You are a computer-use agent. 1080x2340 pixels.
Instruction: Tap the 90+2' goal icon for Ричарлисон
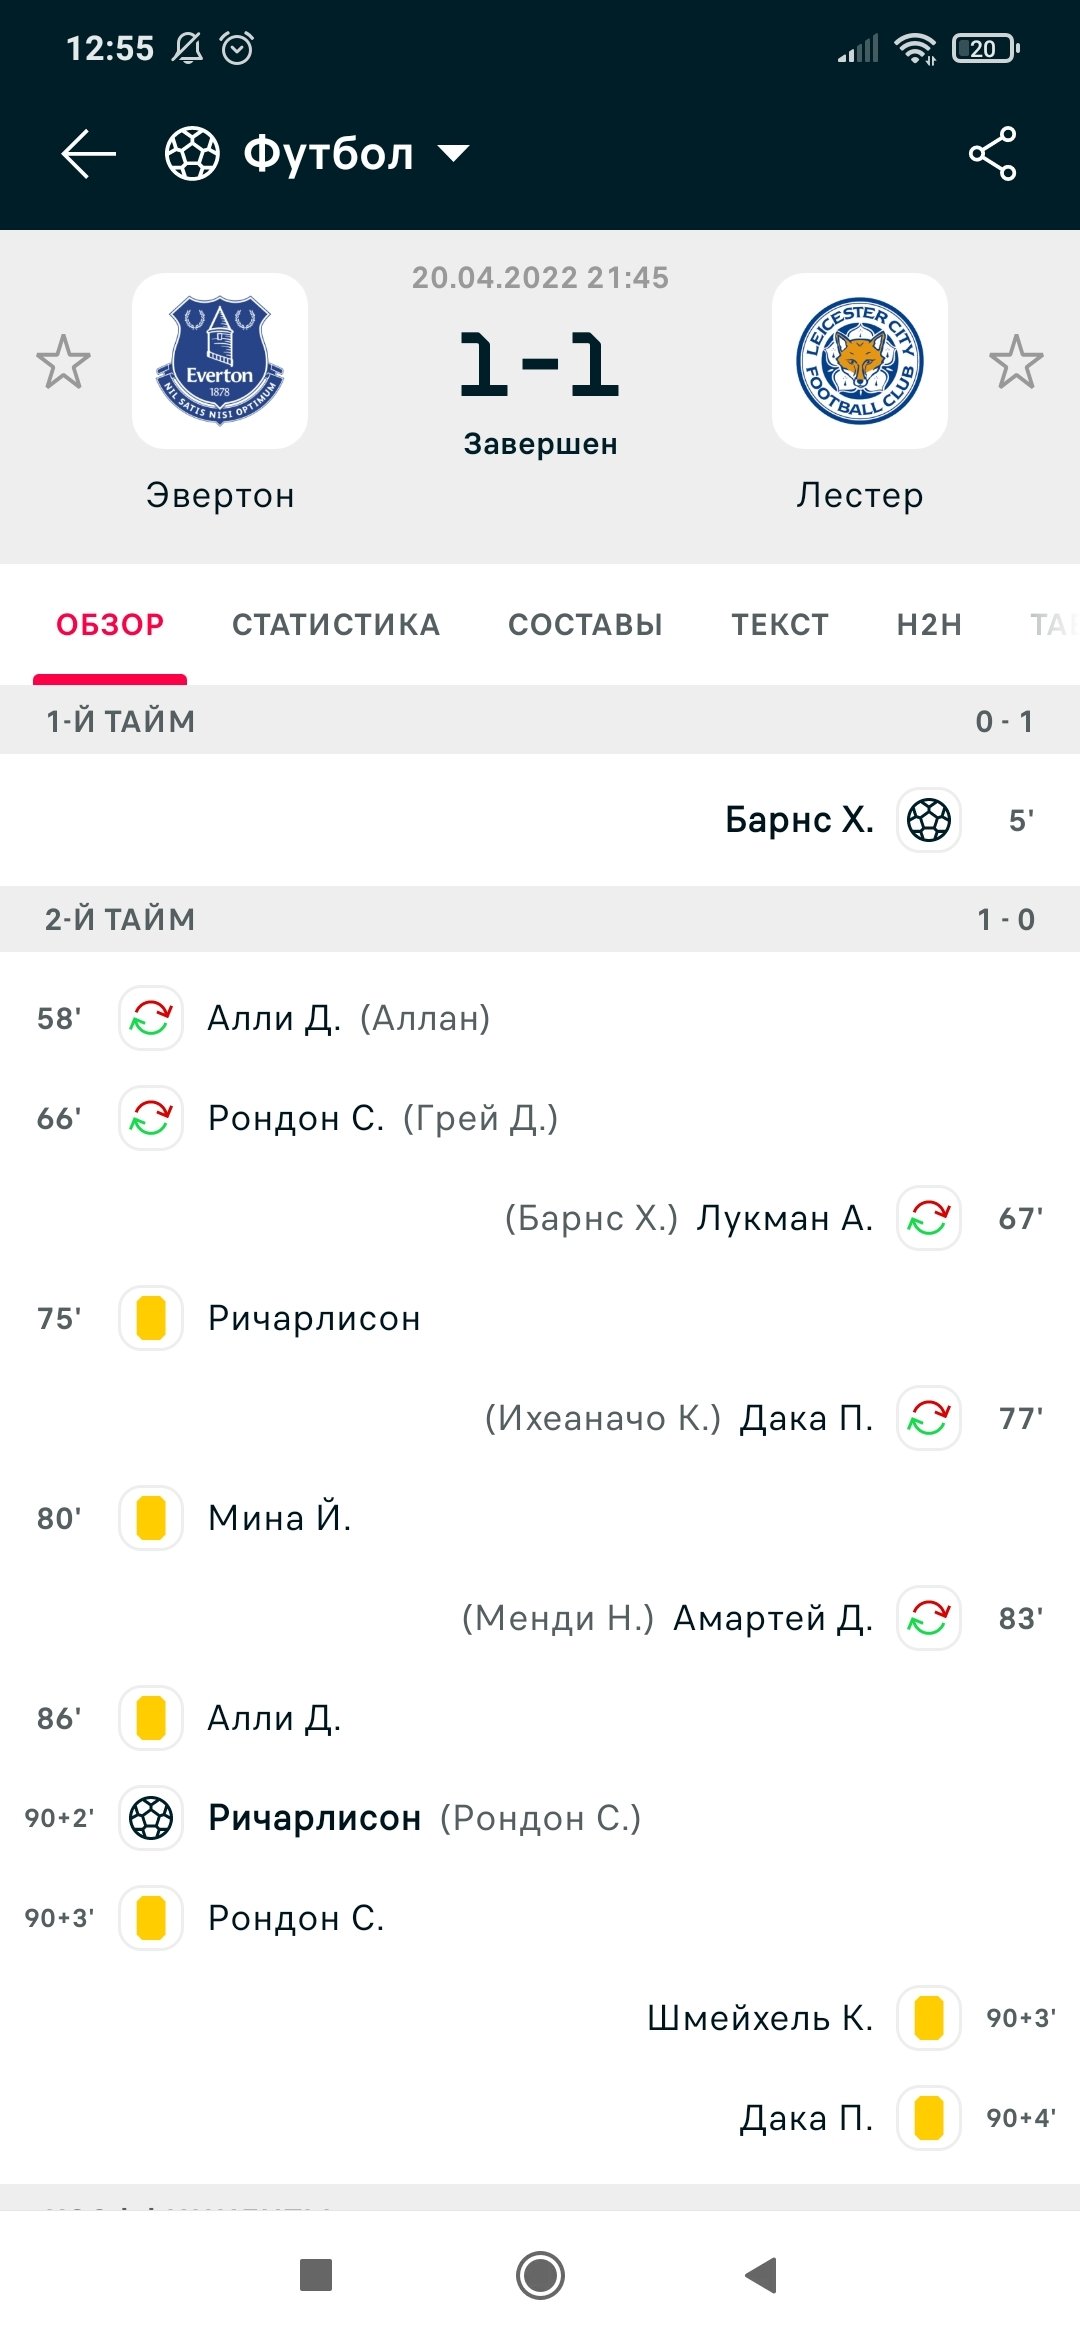(x=151, y=1818)
